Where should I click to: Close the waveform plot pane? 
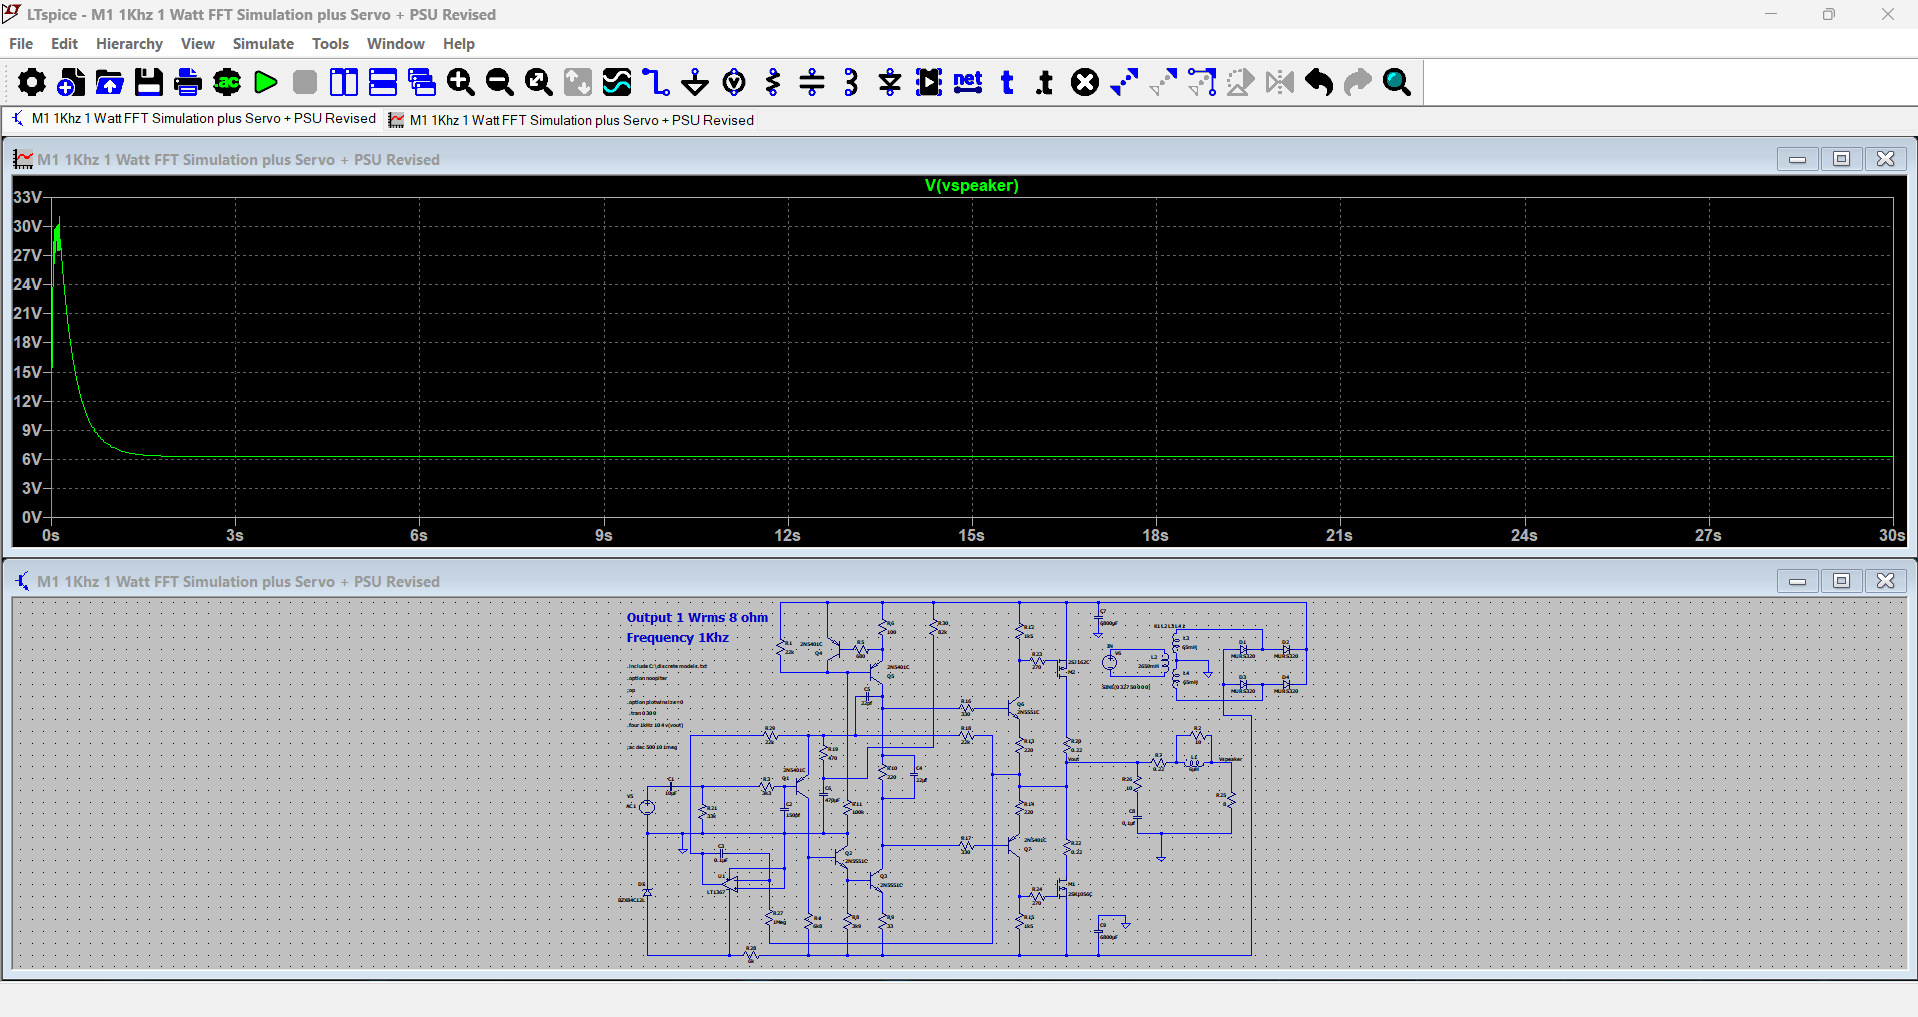(1885, 159)
